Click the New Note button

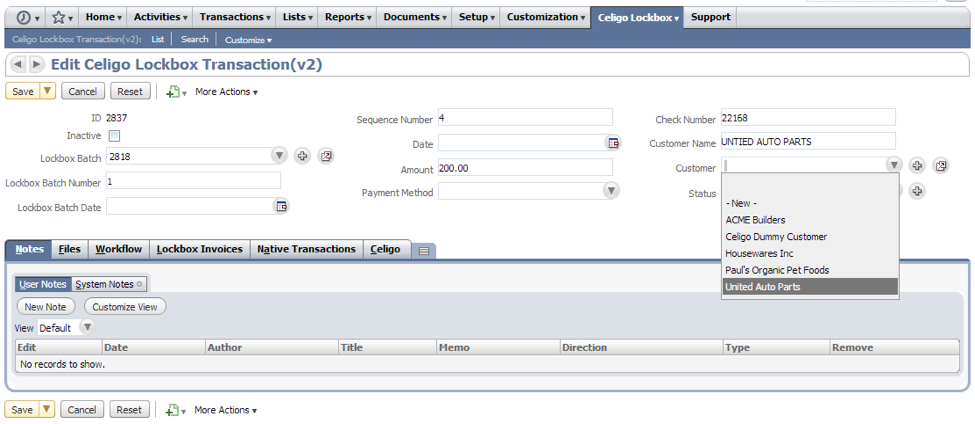tap(45, 306)
